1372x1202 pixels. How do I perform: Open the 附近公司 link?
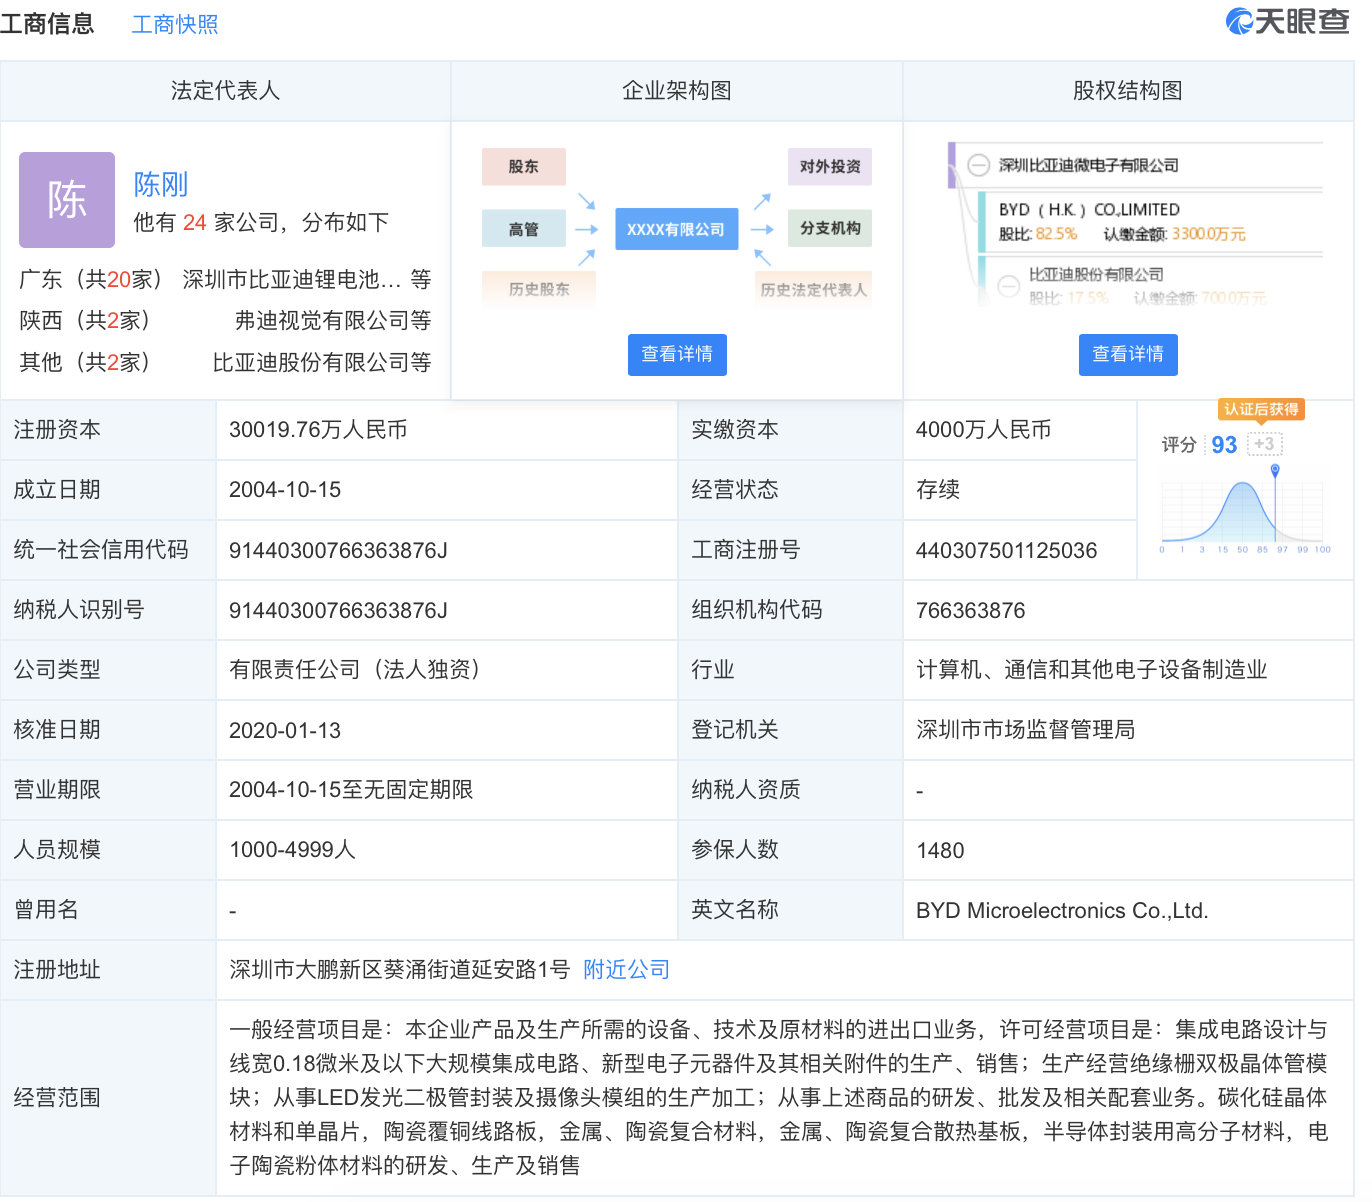(626, 970)
